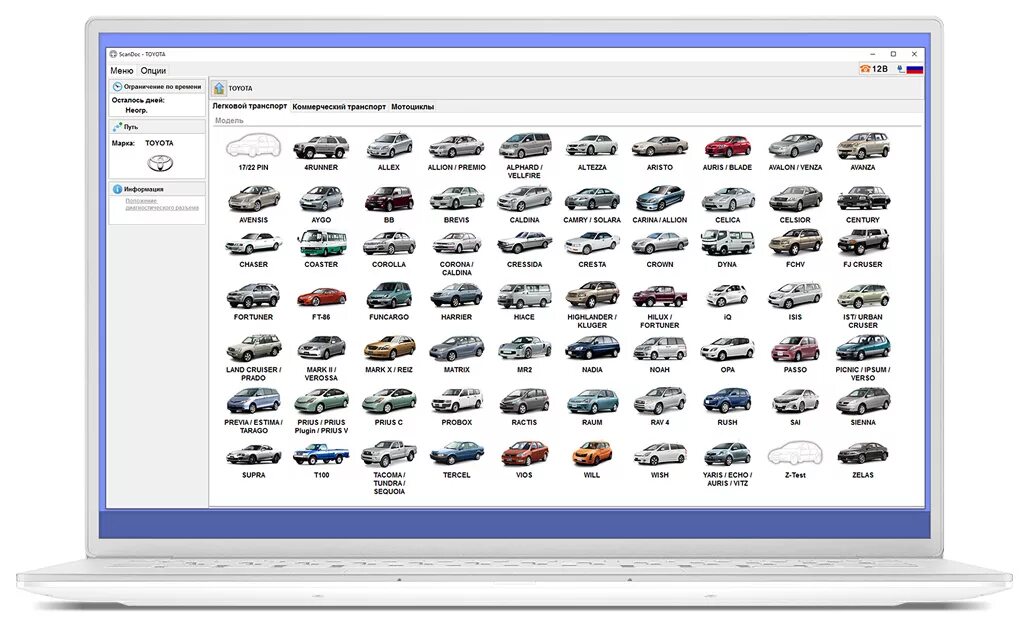Select the HIACE model
The height and width of the screenshot is (626, 1024).
(524, 302)
